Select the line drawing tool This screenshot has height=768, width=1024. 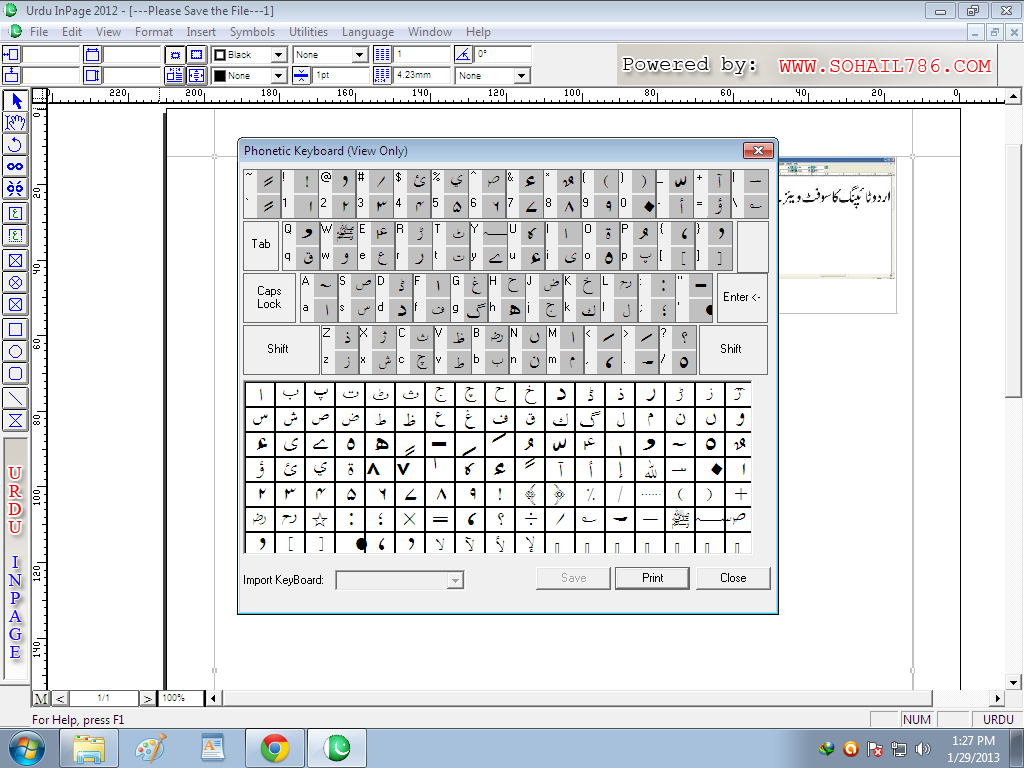click(16, 398)
